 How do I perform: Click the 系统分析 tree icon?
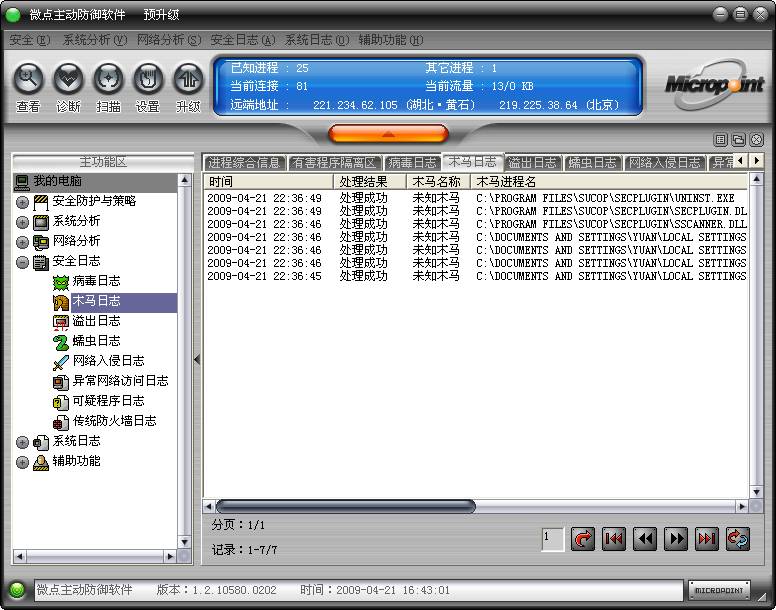tap(41, 222)
